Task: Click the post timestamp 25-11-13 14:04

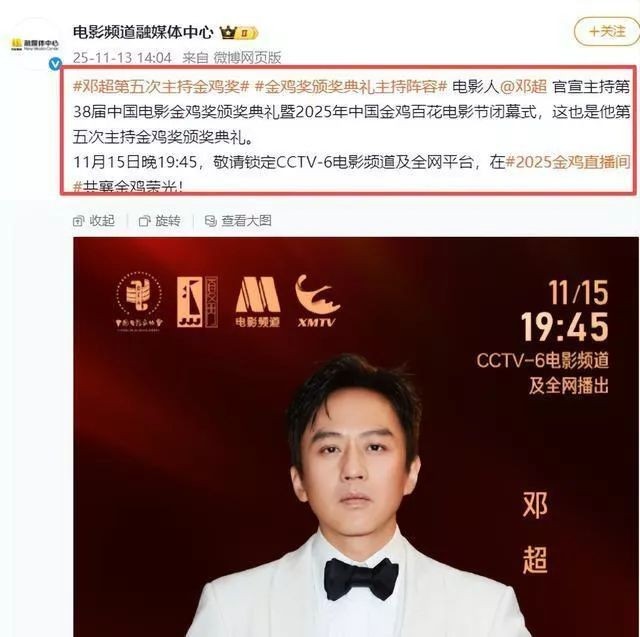Action: (122, 58)
